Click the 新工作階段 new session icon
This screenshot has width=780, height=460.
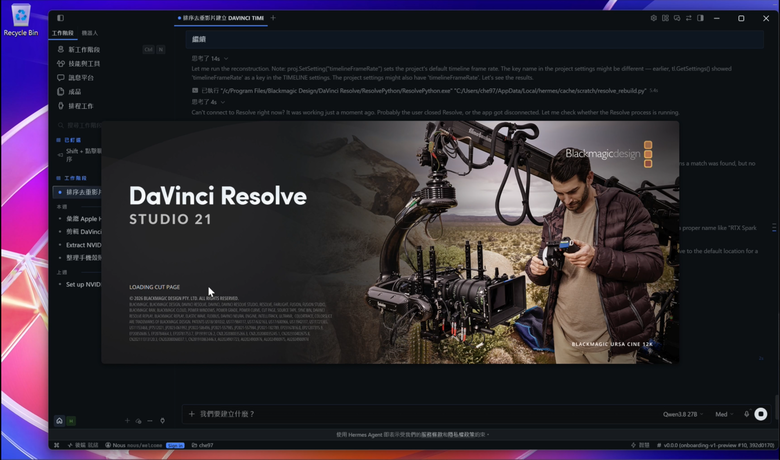coord(61,49)
